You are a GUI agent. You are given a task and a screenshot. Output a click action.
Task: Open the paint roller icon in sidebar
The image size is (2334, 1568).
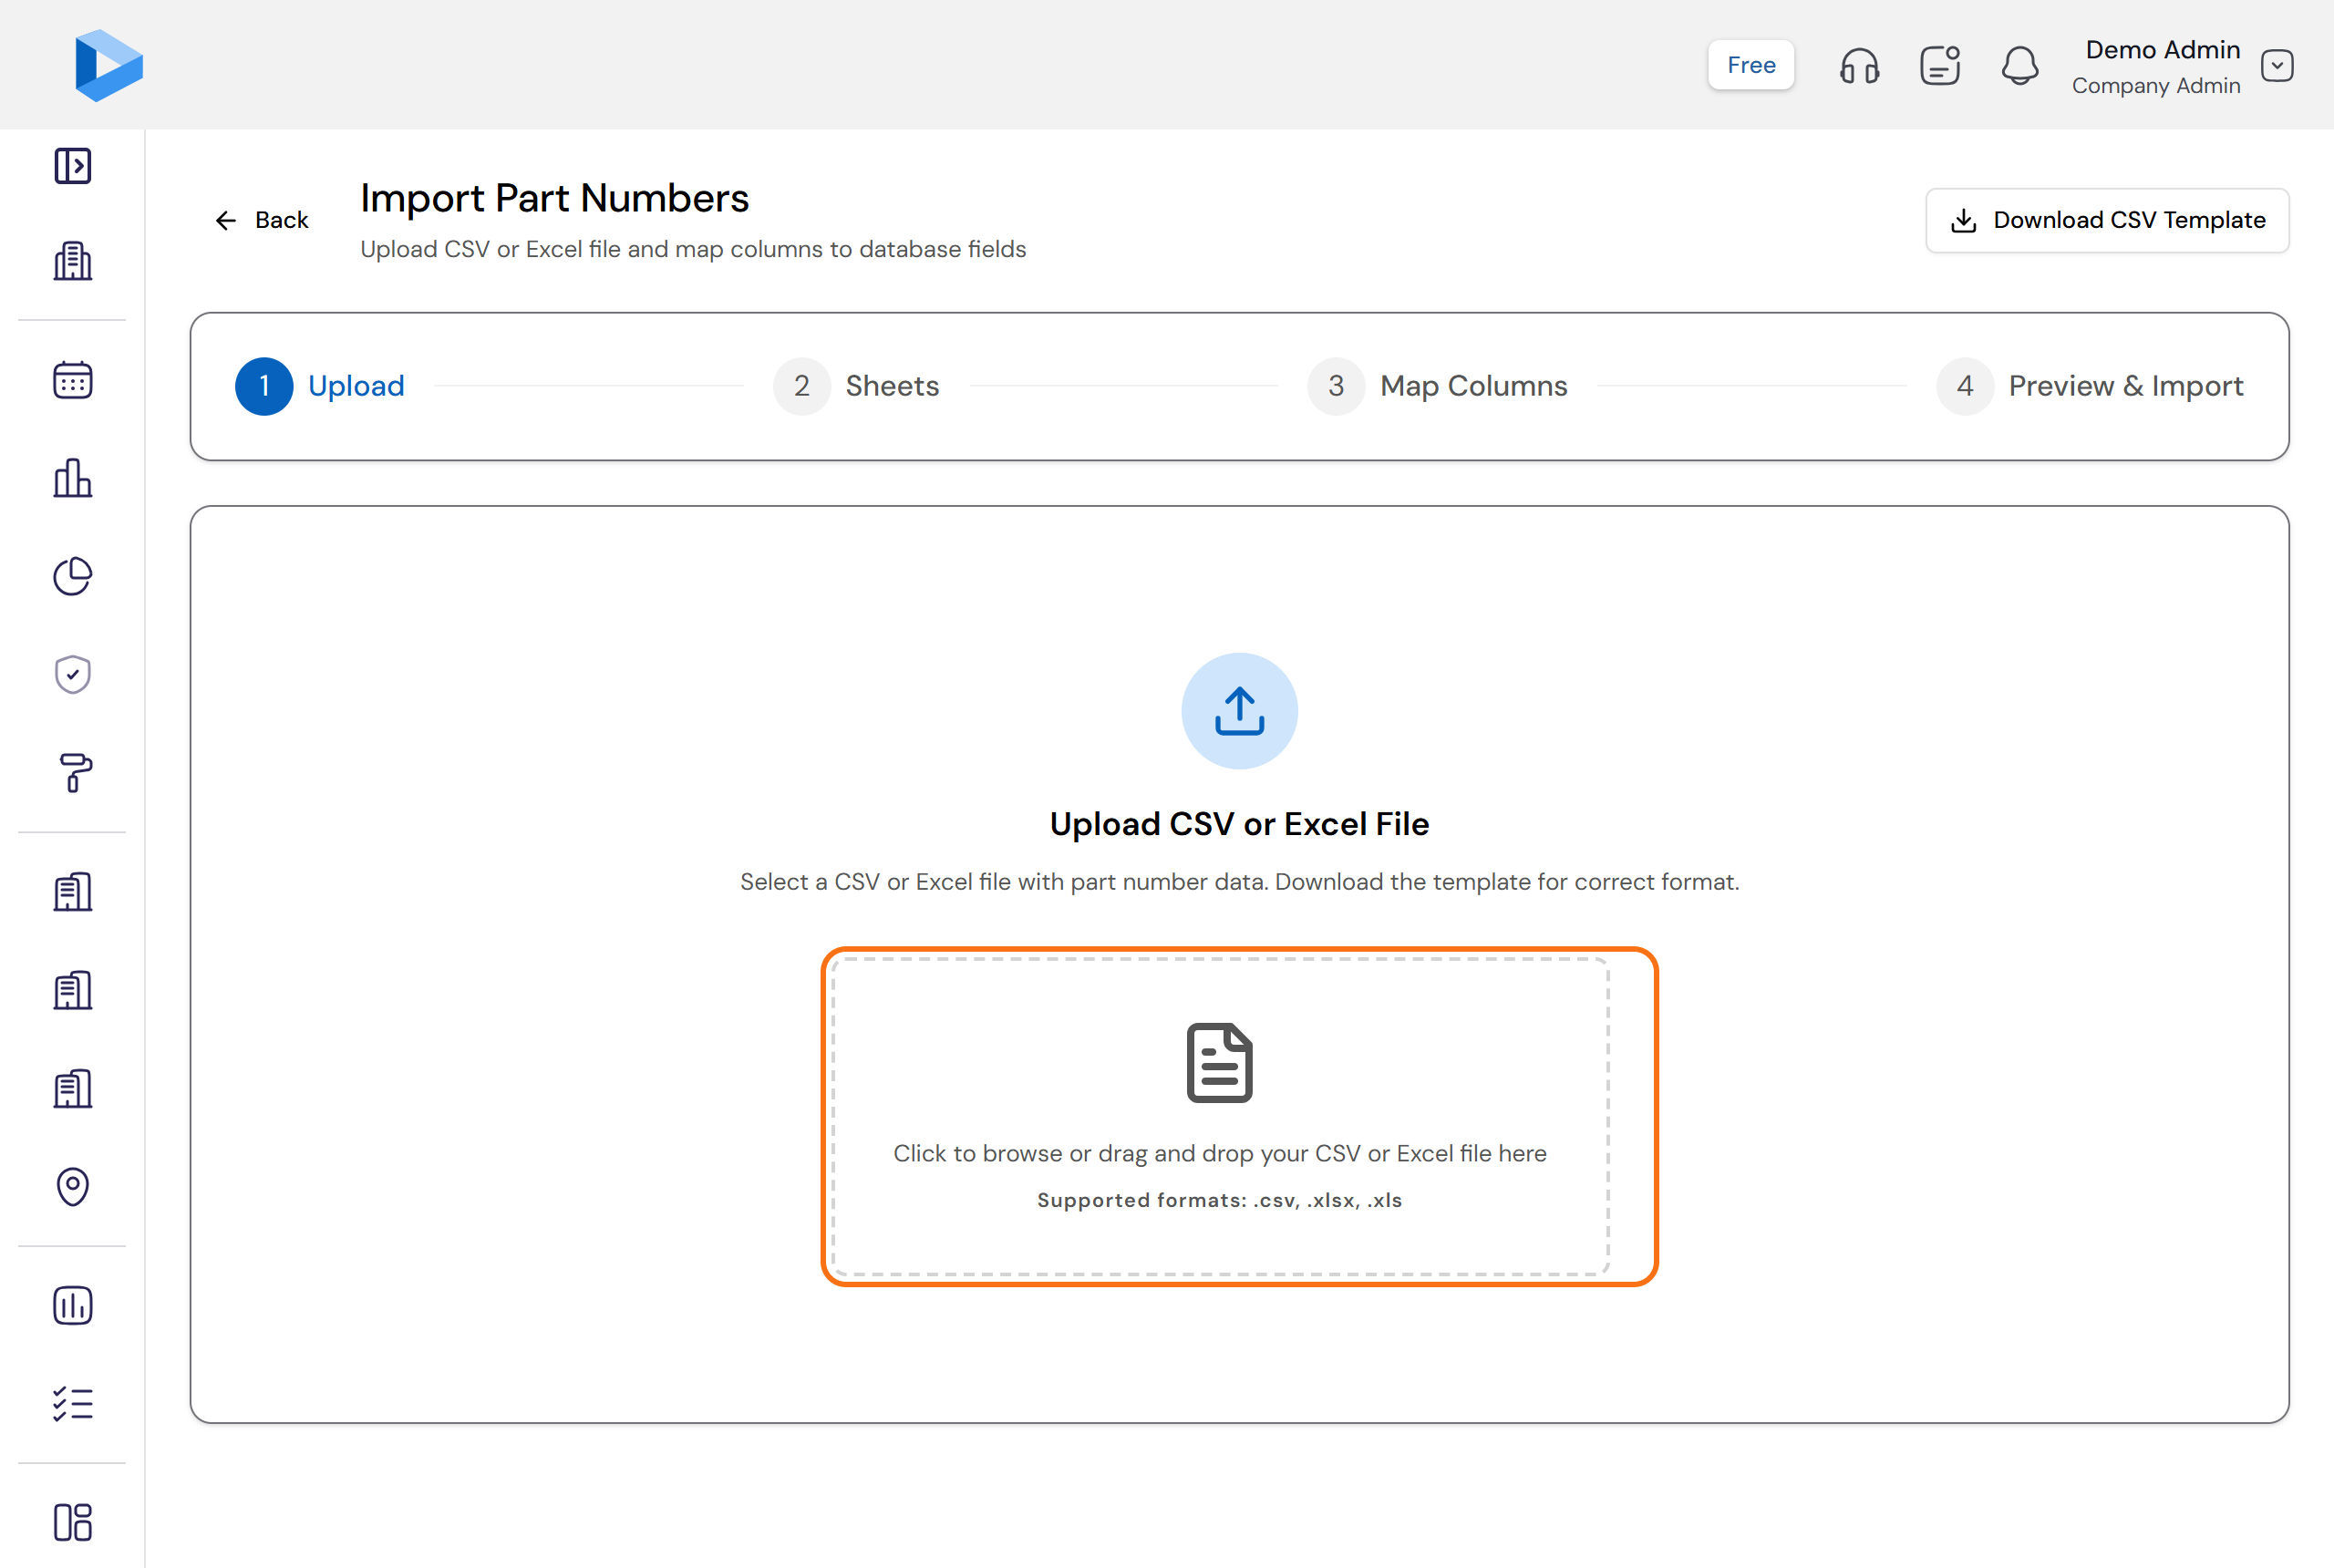click(x=72, y=772)
